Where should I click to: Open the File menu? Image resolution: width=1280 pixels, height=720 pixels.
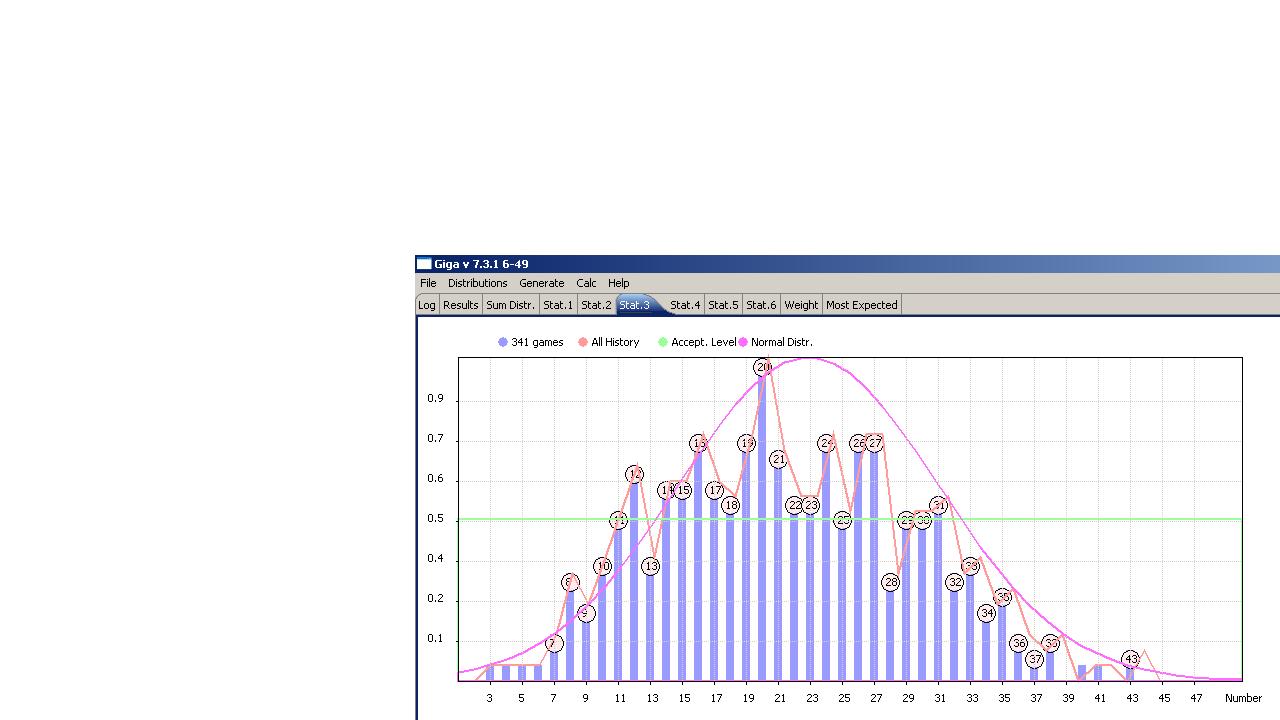click(x=428, y=283)
